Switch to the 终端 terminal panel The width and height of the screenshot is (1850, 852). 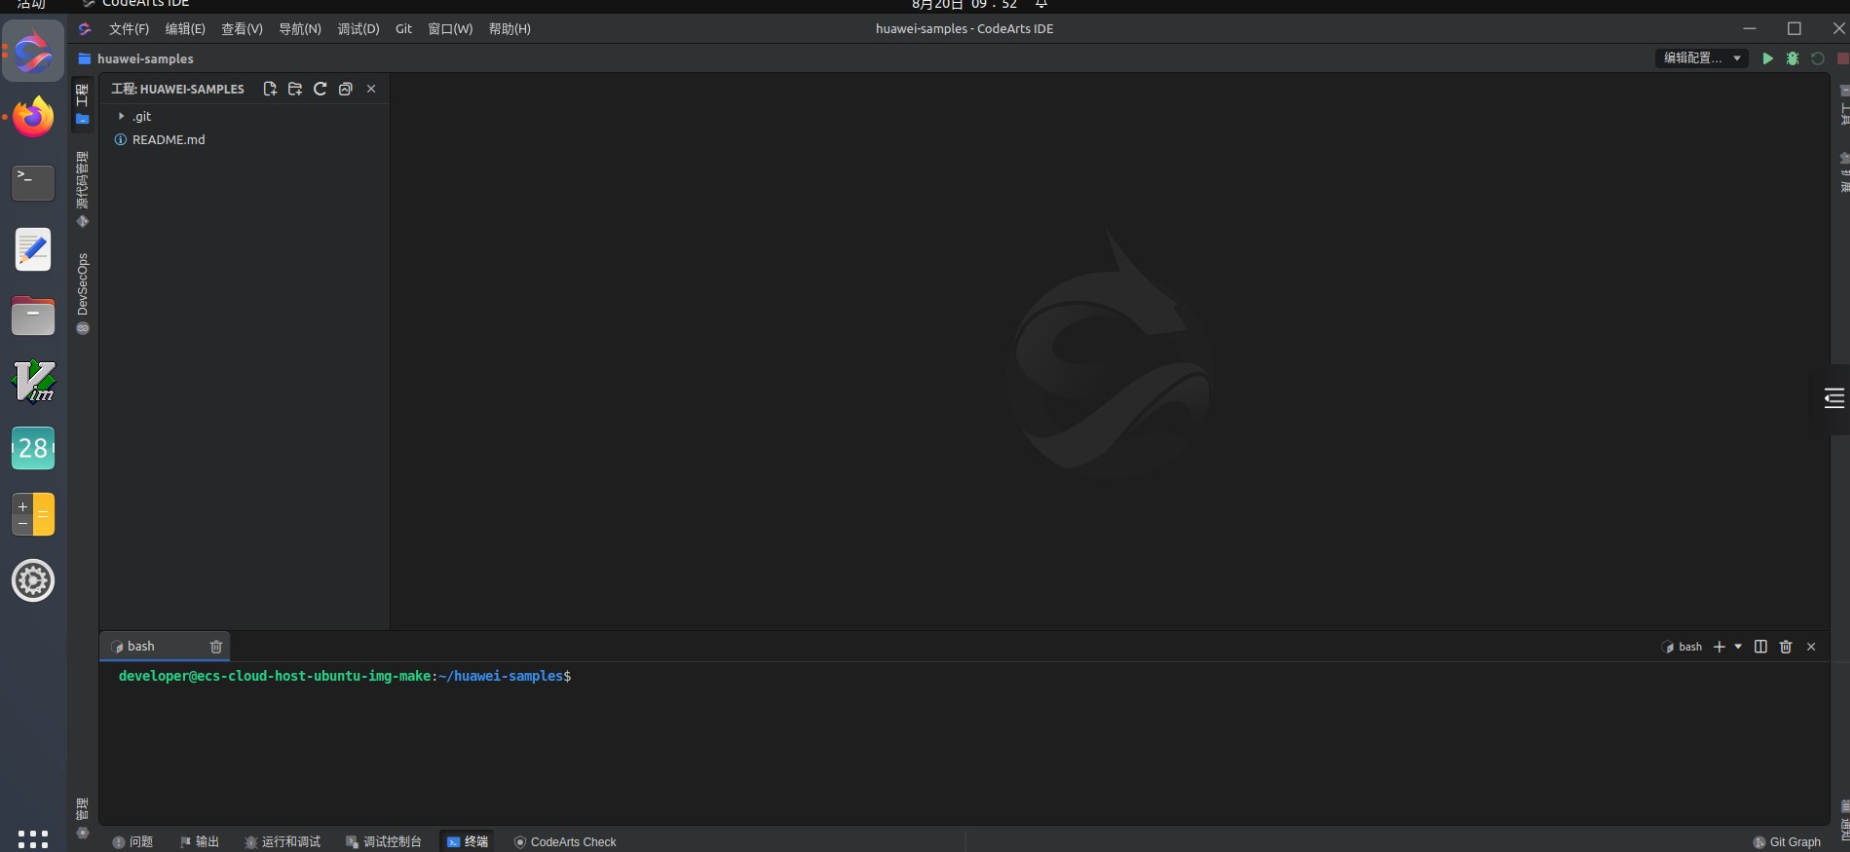coord(467,842)
